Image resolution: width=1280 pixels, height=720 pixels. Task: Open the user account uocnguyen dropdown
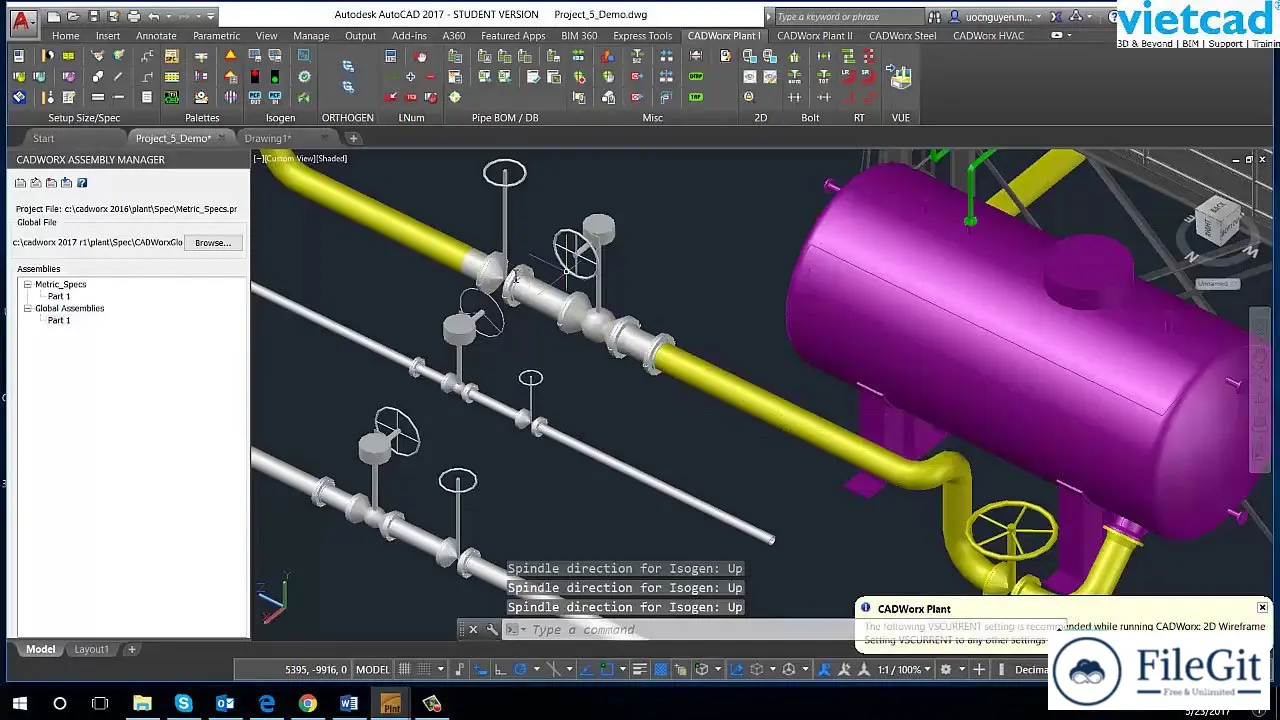(x=998, y=17)
